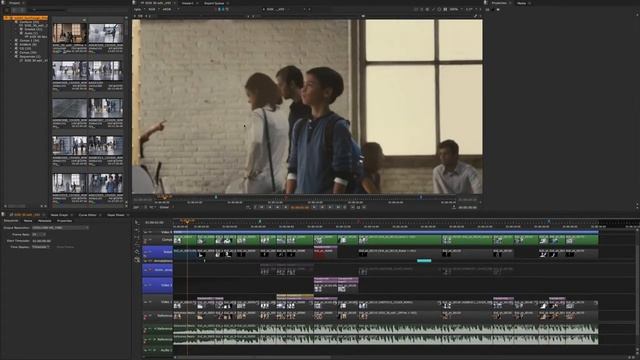Select the highlighted project root item

point(25,18)
